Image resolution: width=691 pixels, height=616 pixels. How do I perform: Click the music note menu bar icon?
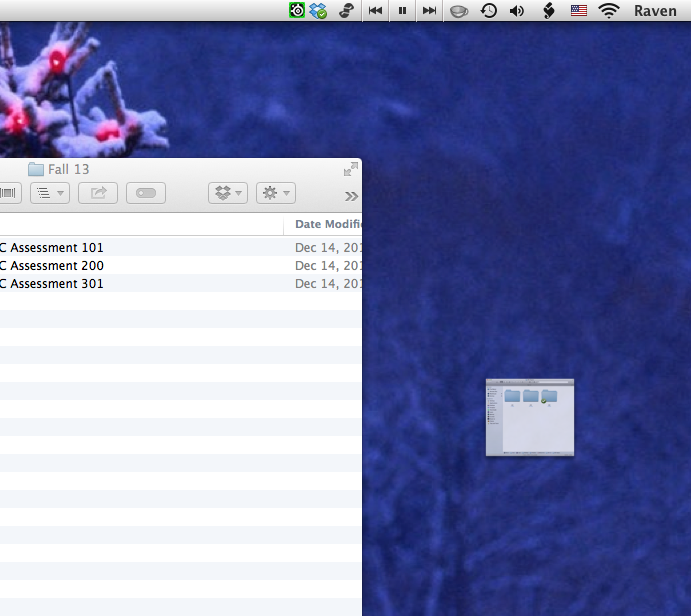pyautogui.click(x=346, y=11)
